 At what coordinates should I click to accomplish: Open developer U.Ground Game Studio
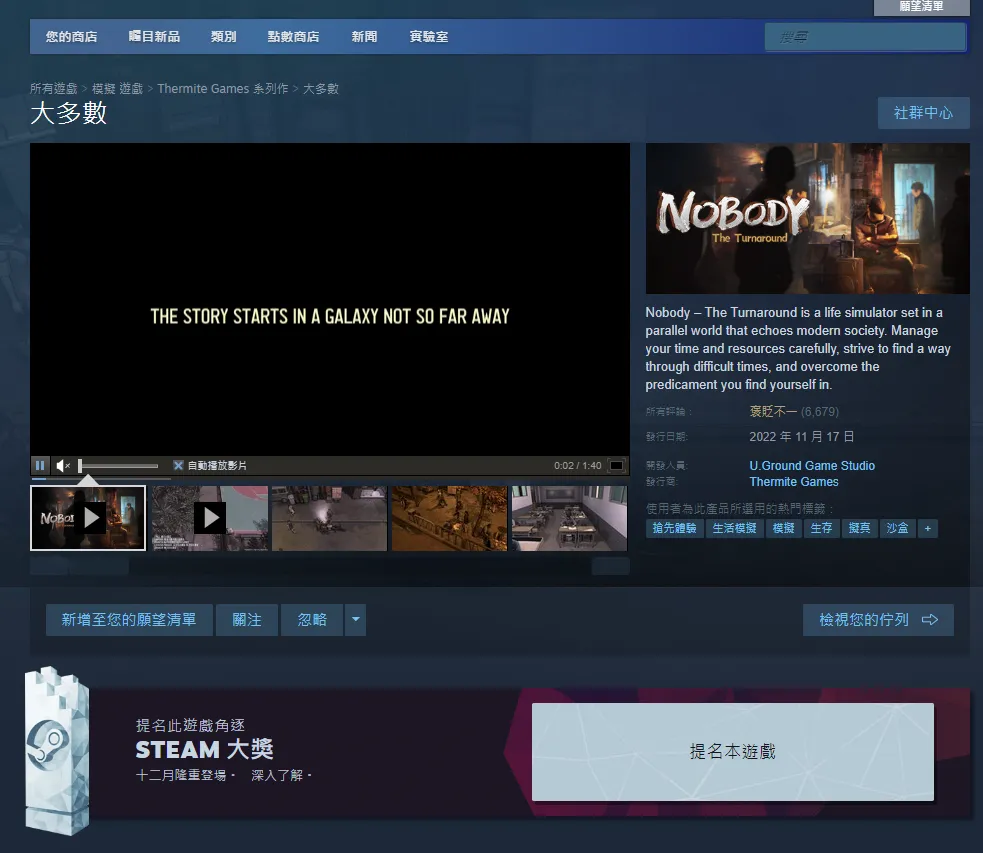[x=812, y=466]
